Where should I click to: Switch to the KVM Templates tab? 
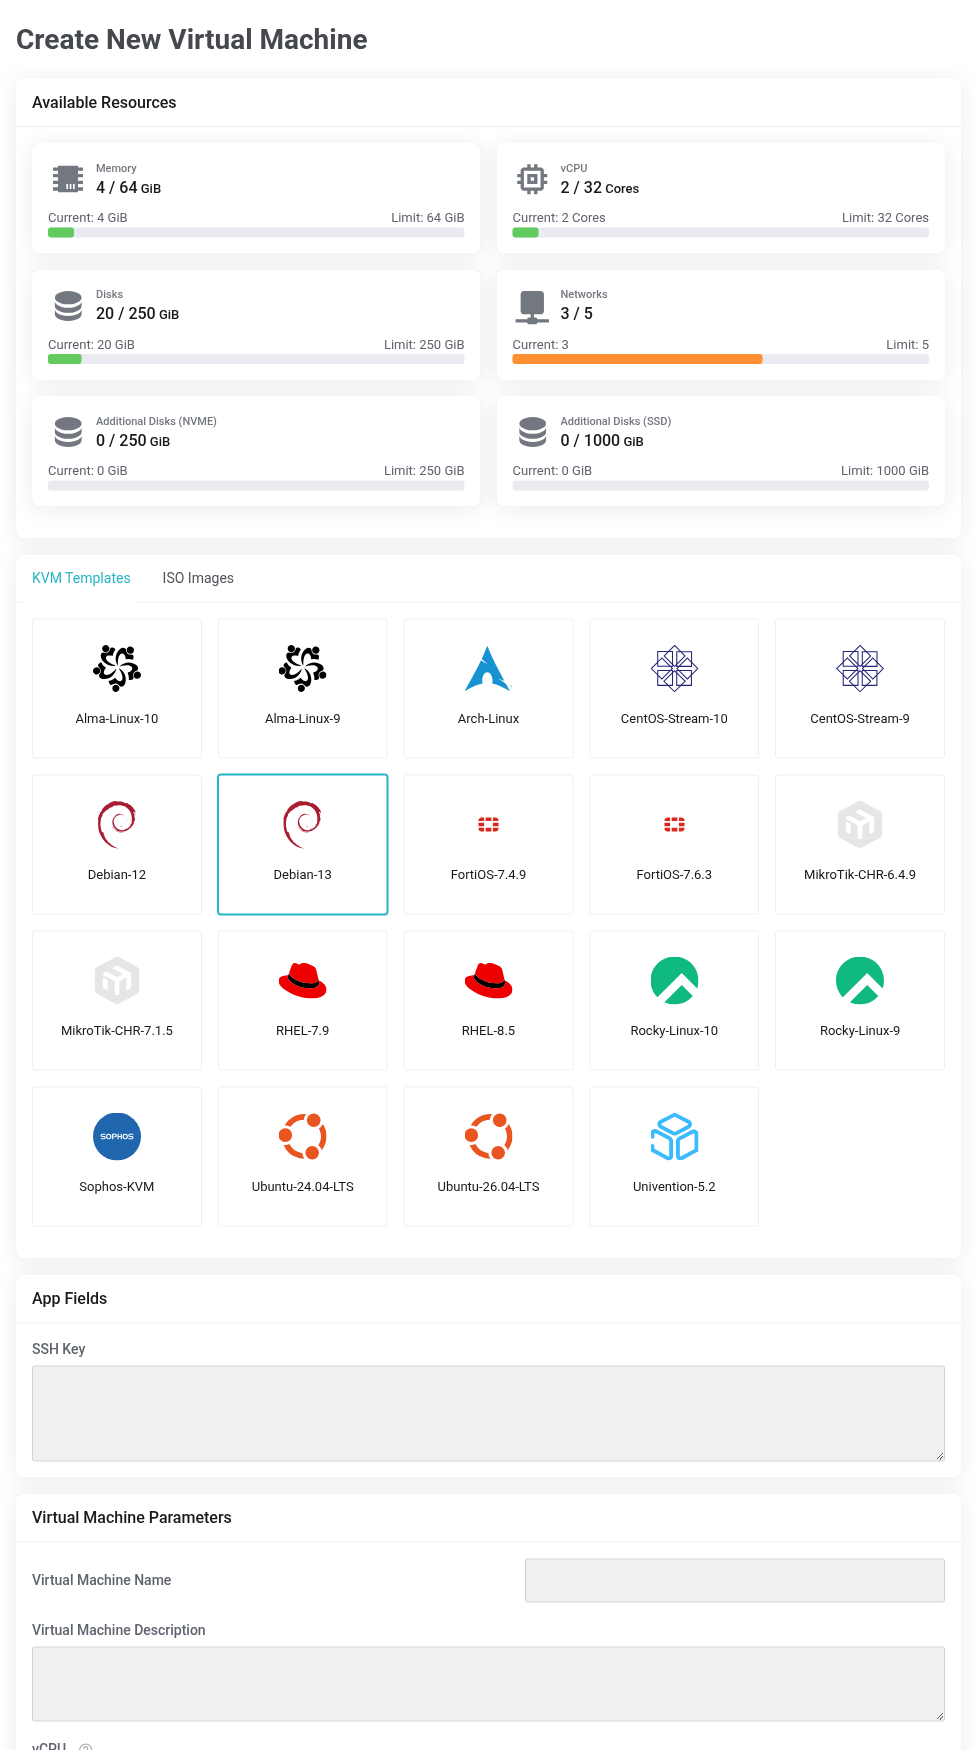(x=81, y=578)
